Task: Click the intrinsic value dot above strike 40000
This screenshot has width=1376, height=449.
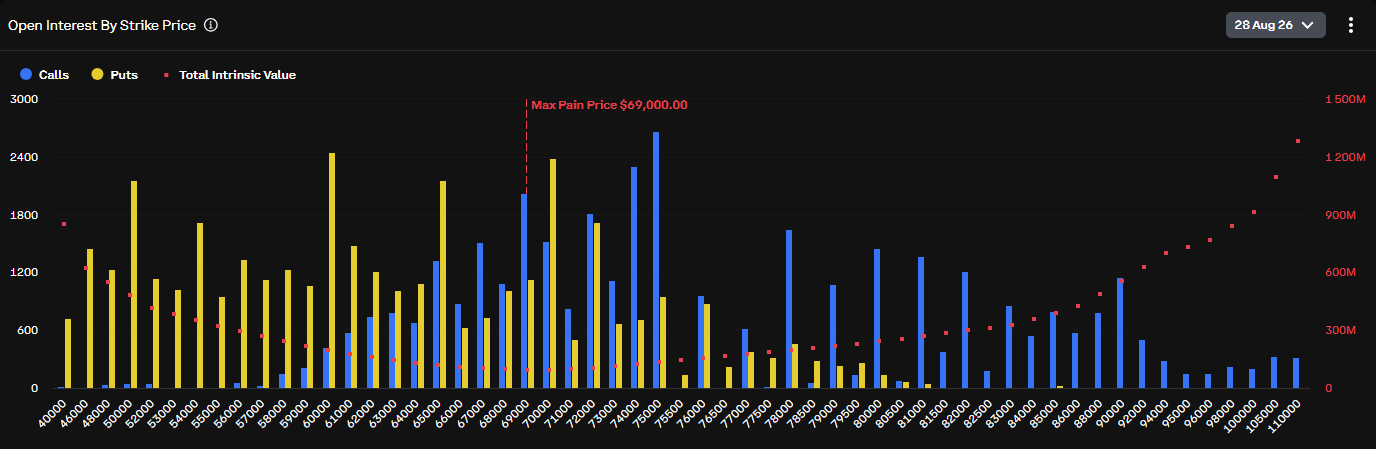Action: [64, 224]
